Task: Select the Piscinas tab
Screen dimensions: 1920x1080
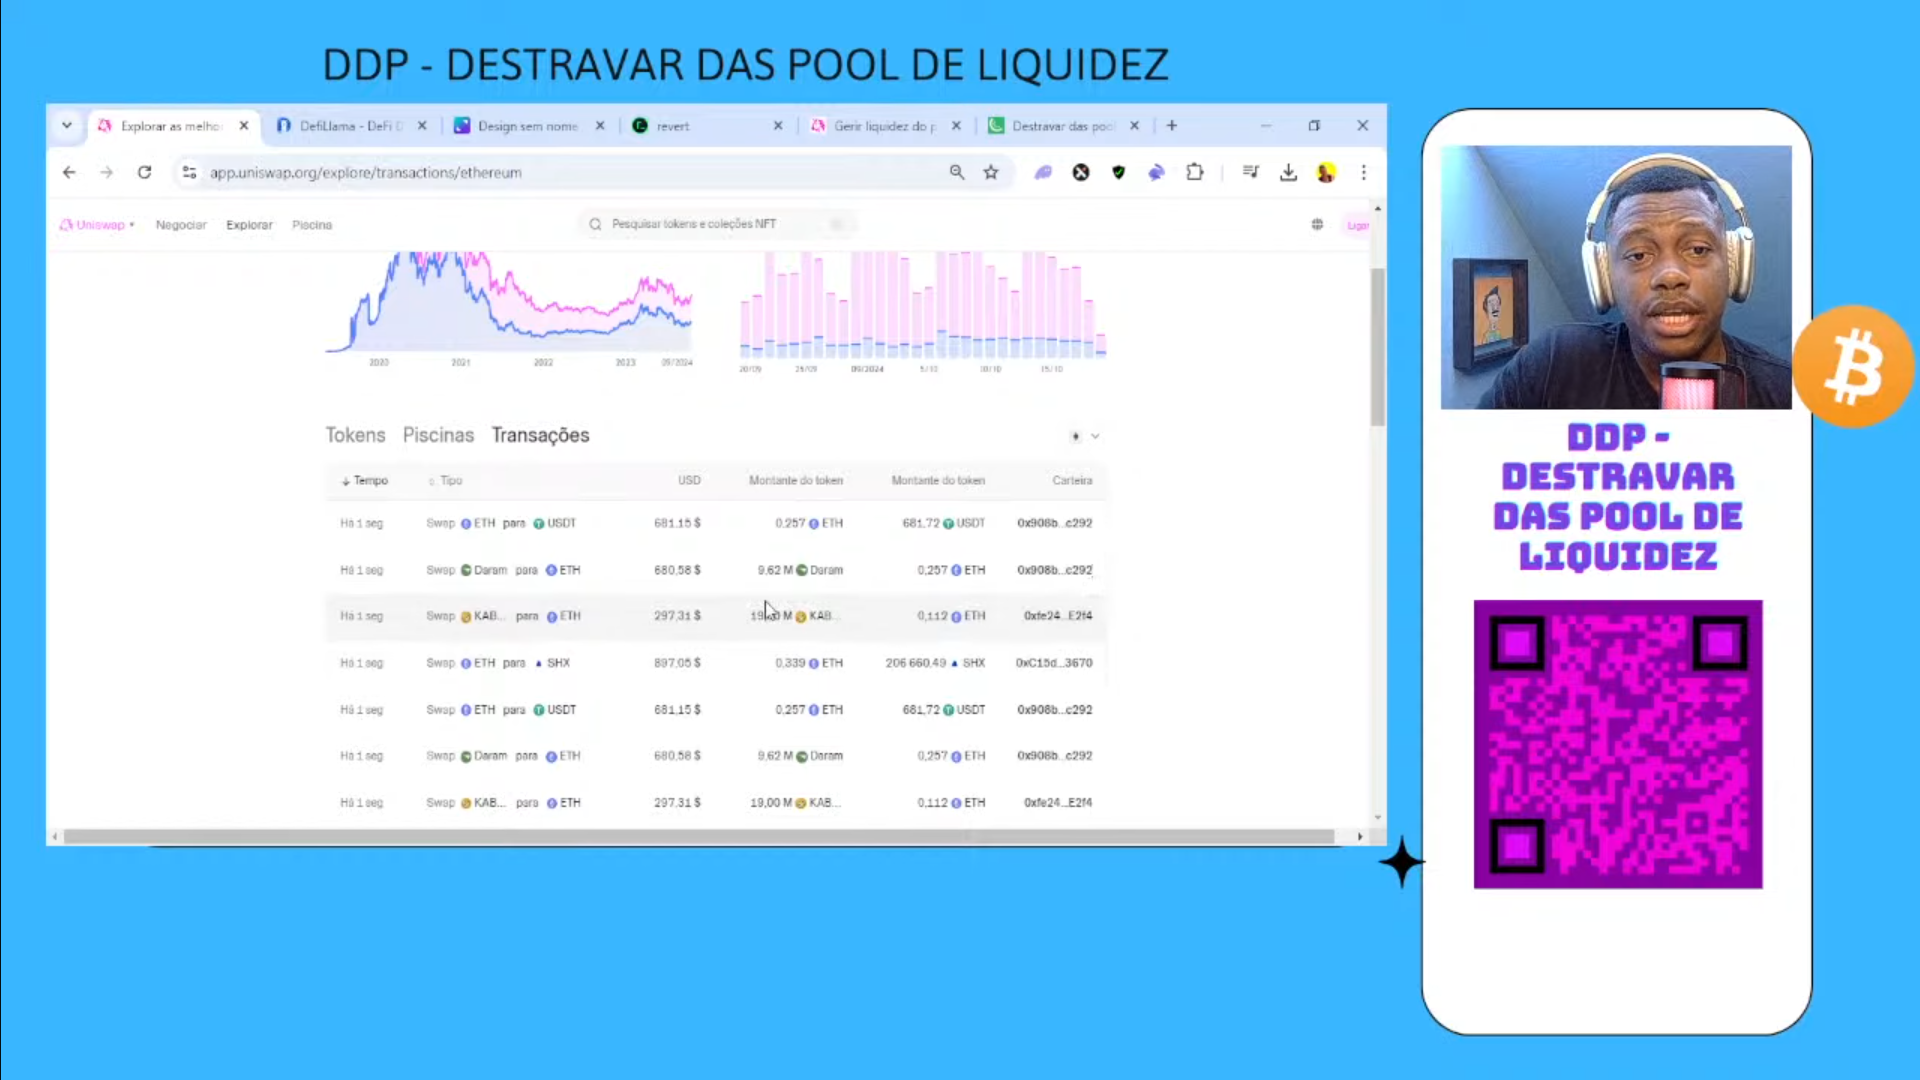Action: click(438, 435)
